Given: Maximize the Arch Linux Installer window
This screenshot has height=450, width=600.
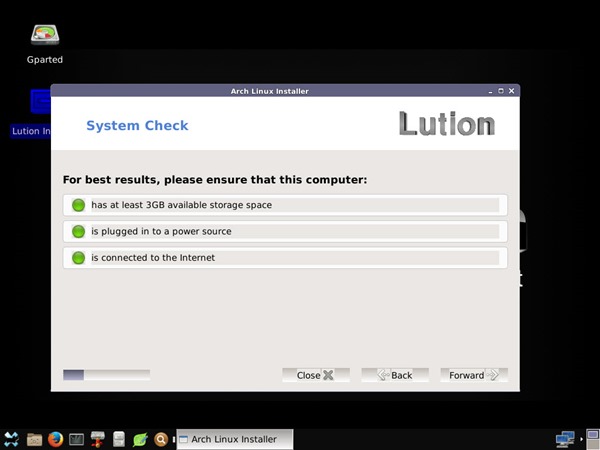Looking at the screenshot, I should tap(501, 91).
